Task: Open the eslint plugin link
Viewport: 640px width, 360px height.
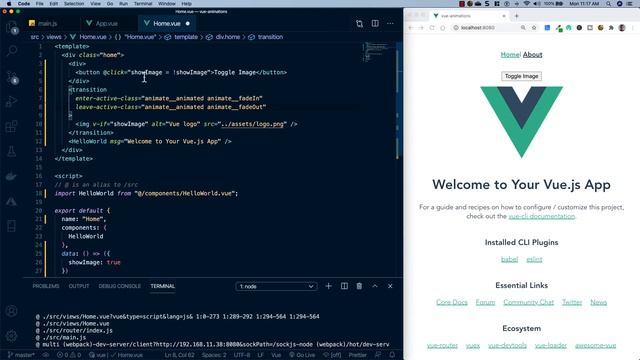Action: pos(534,259)
